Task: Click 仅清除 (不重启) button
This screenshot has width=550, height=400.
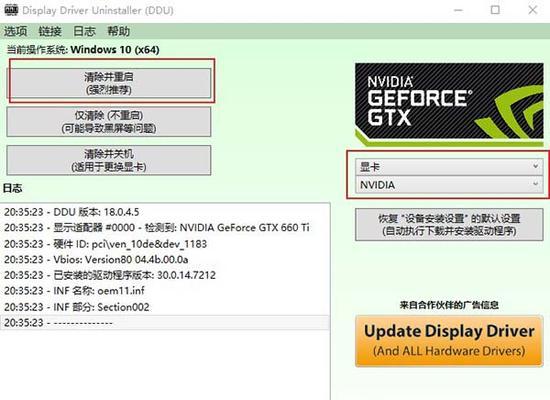Action: [109, 122]
